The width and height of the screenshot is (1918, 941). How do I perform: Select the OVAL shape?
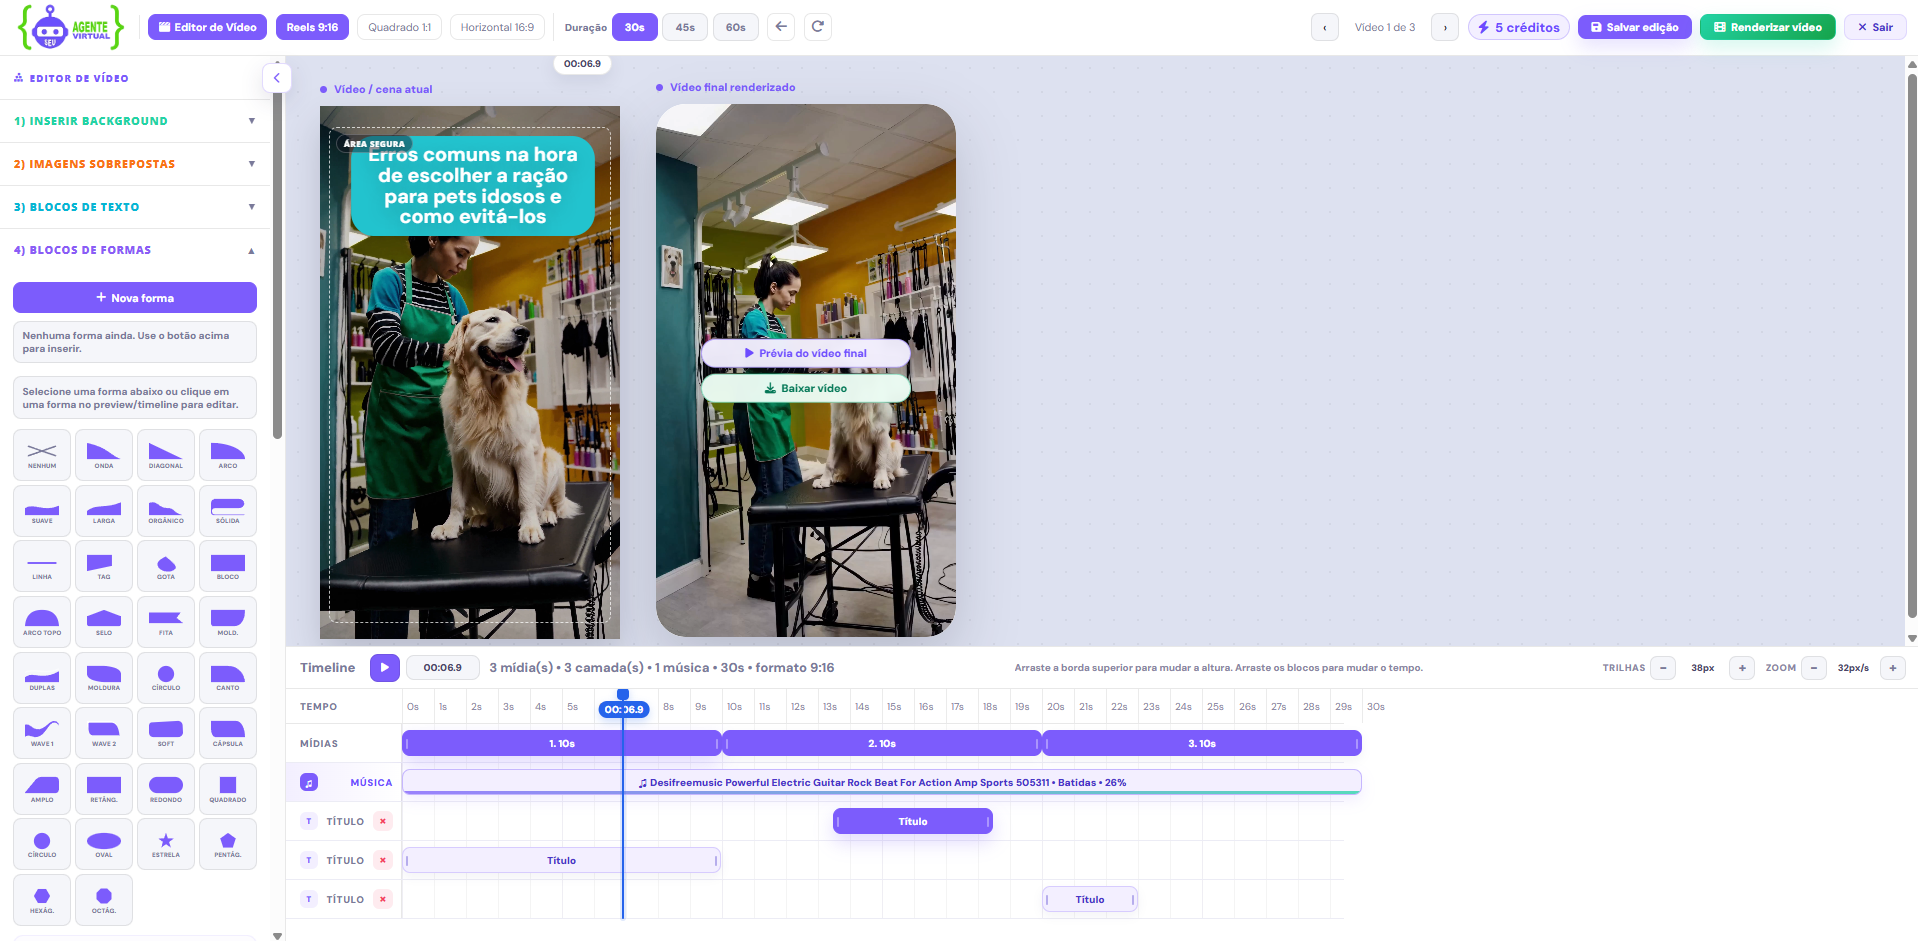click(104, 844)
